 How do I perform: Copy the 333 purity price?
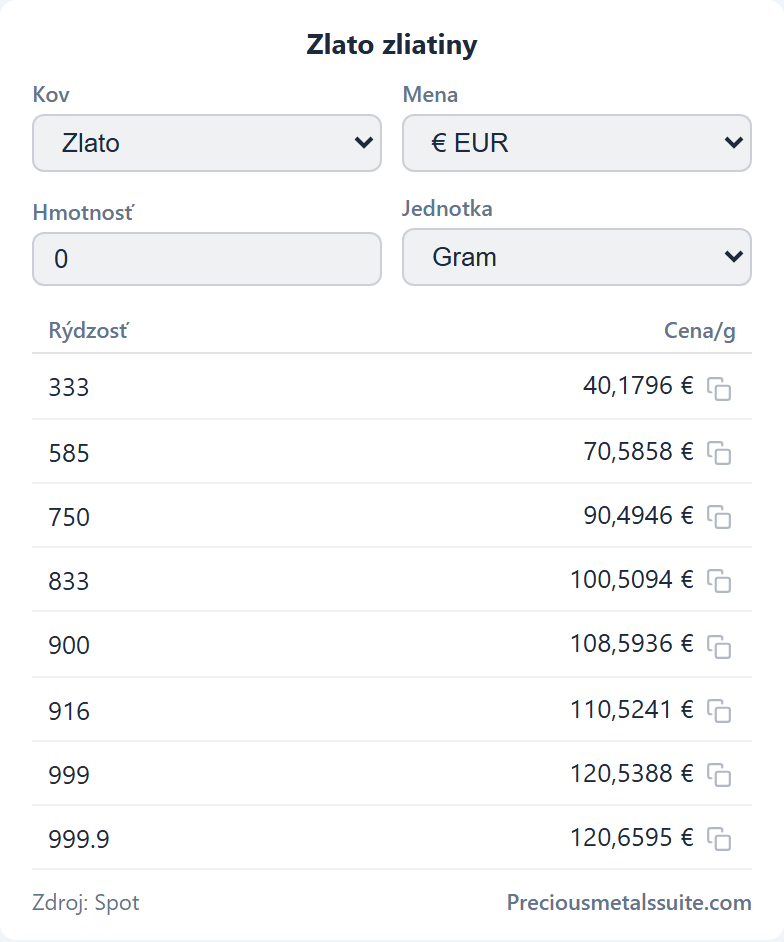click(x=719, y=389)
